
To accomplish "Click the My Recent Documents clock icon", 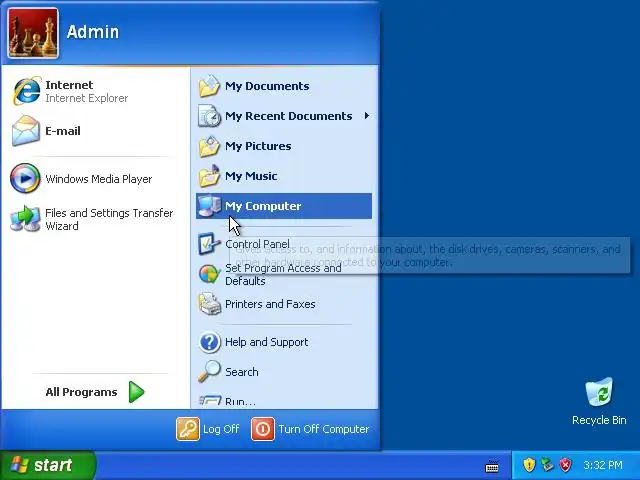I will tap(209, 116).
